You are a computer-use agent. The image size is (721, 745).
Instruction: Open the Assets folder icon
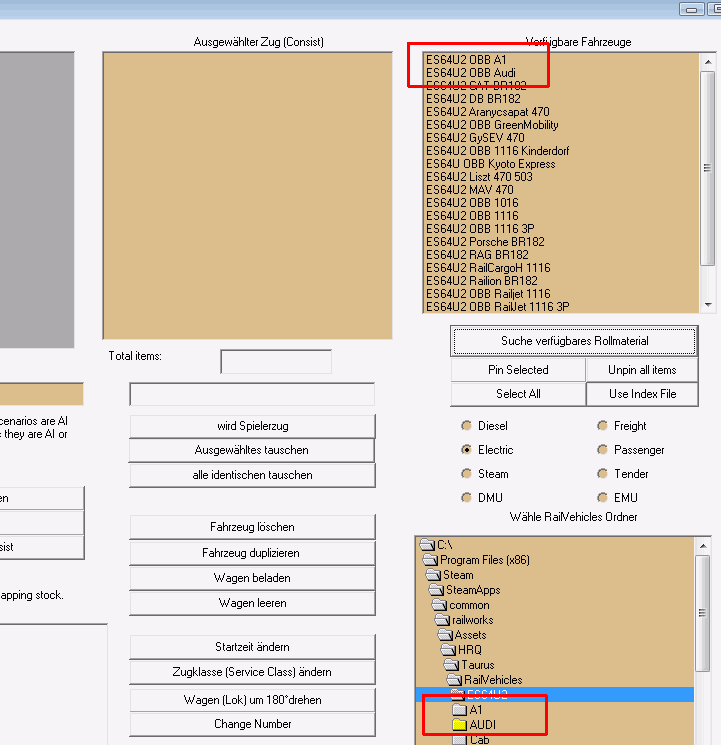point(444,635)
